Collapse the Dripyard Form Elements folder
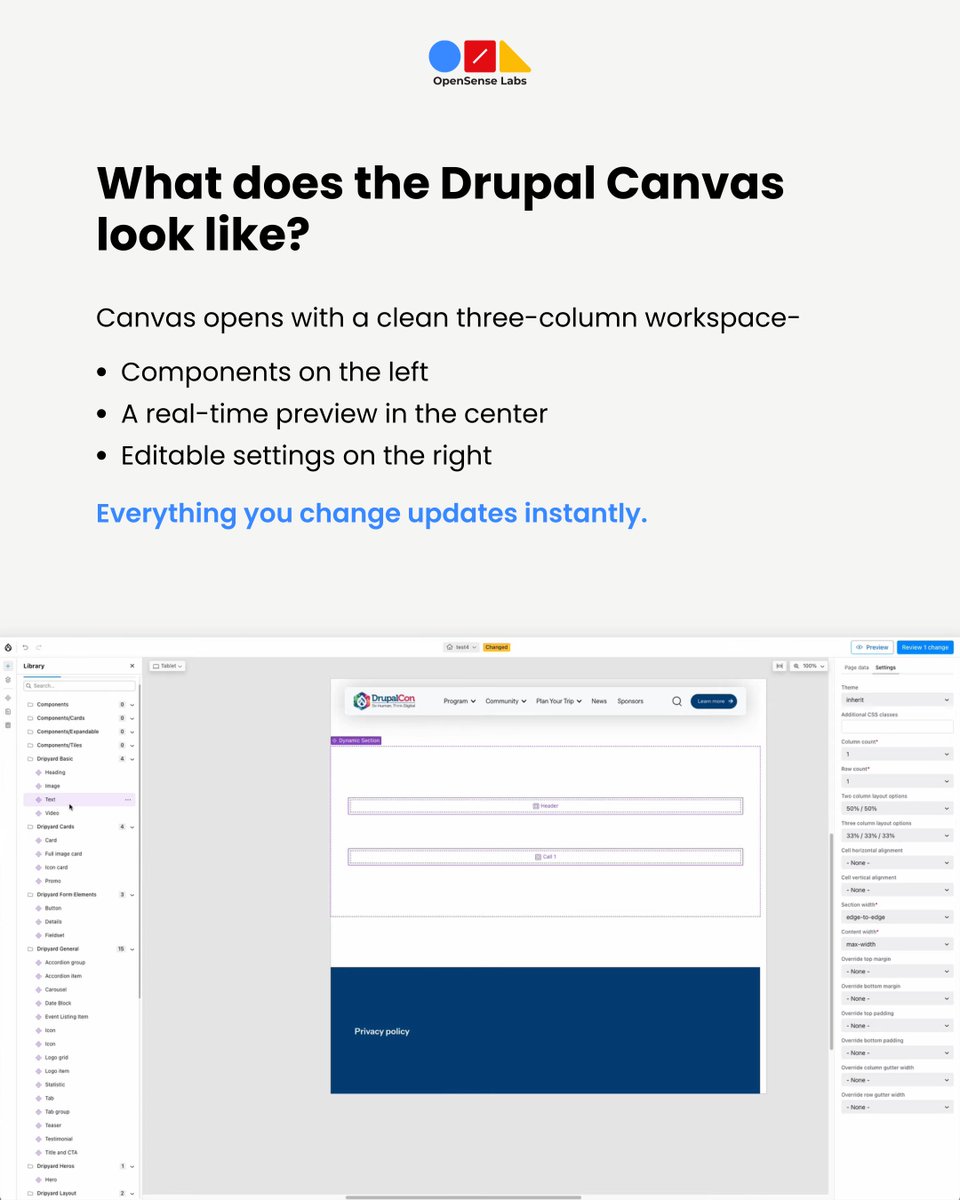Screen dimensions: 960x1200 pyautogui.click(x=132, y=895)
